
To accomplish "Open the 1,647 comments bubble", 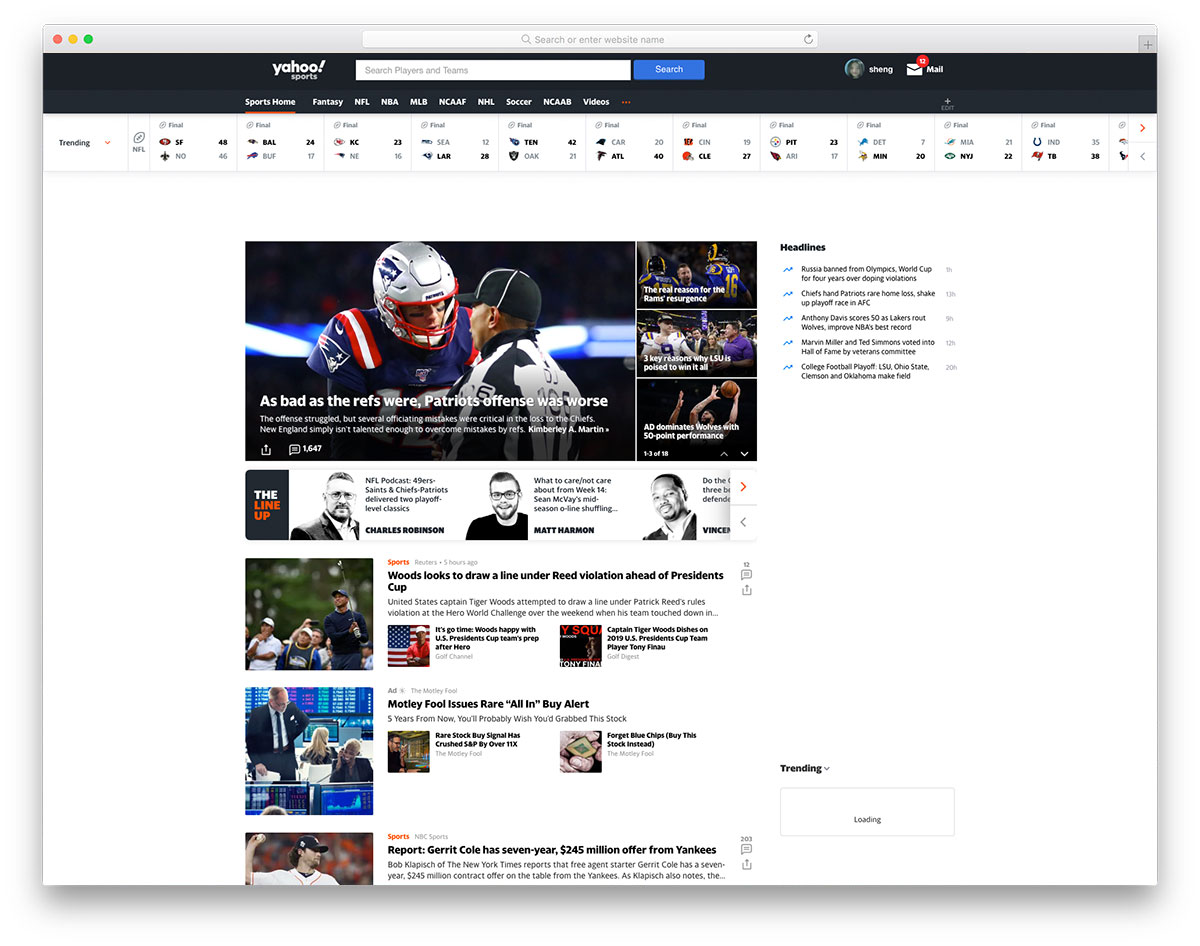I will point(303,449).
